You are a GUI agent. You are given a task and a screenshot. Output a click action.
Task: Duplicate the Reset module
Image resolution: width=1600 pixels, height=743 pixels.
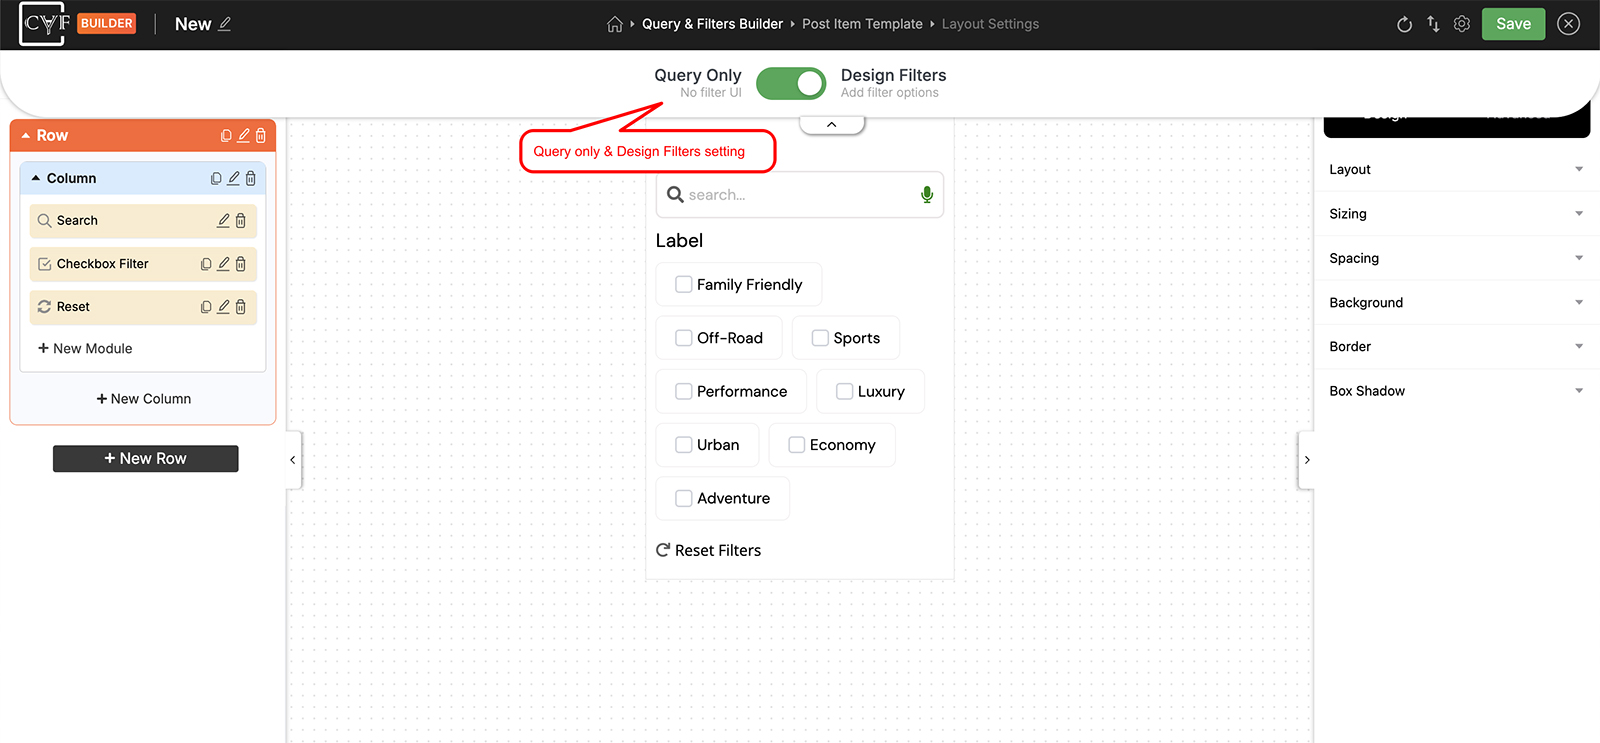coord(206,307)
